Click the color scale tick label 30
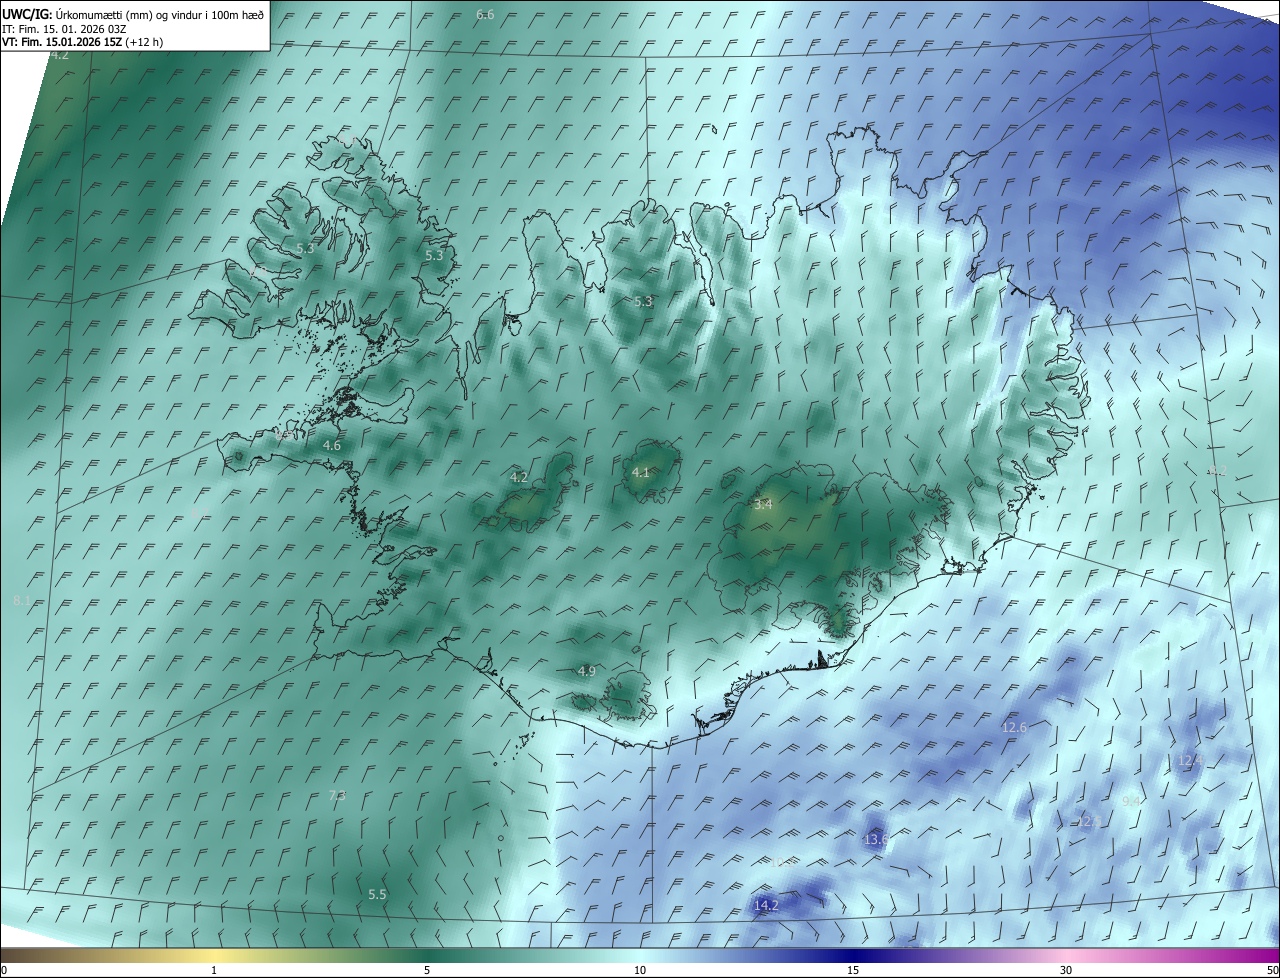The image size is (1280, 978). tap(1066, 971)
